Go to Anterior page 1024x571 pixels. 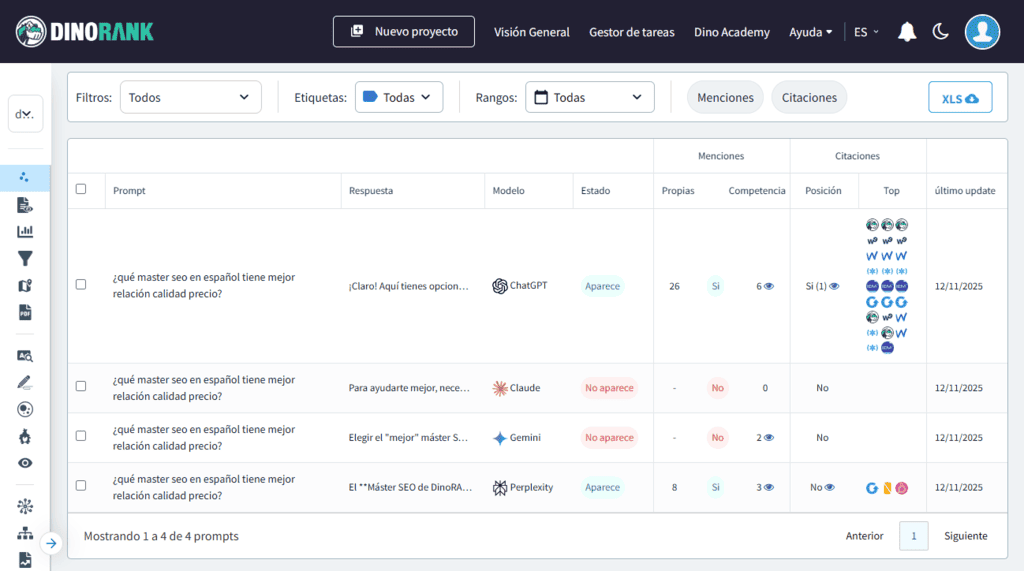[864, 536]
